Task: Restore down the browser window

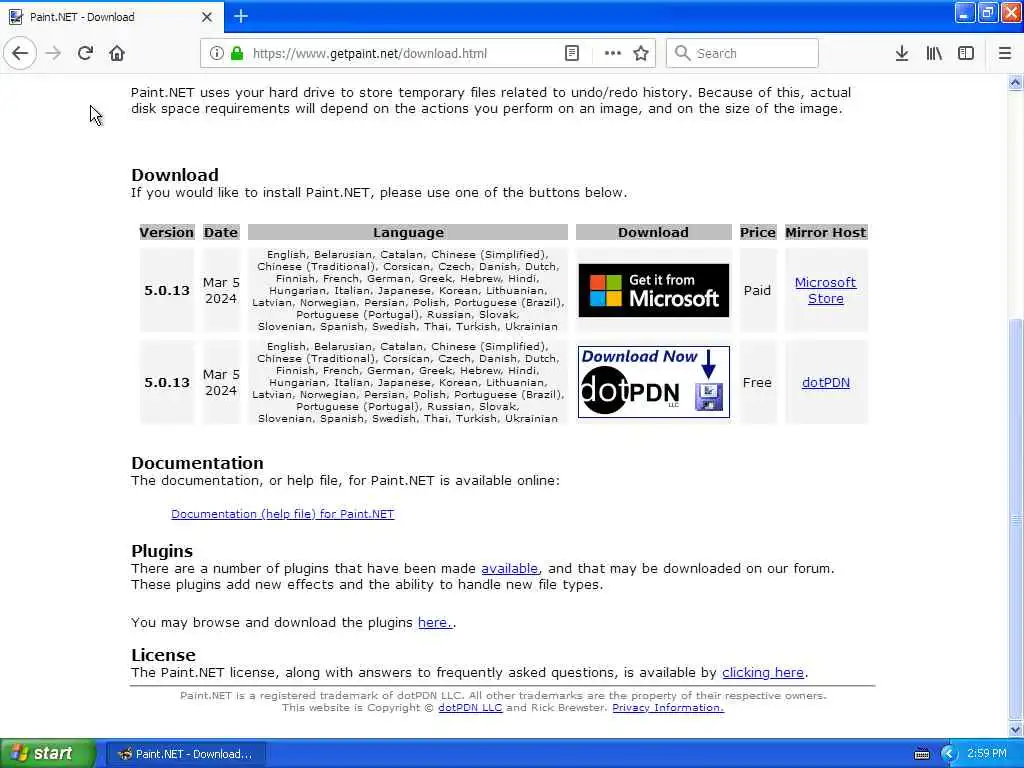Action: (987, 12)
